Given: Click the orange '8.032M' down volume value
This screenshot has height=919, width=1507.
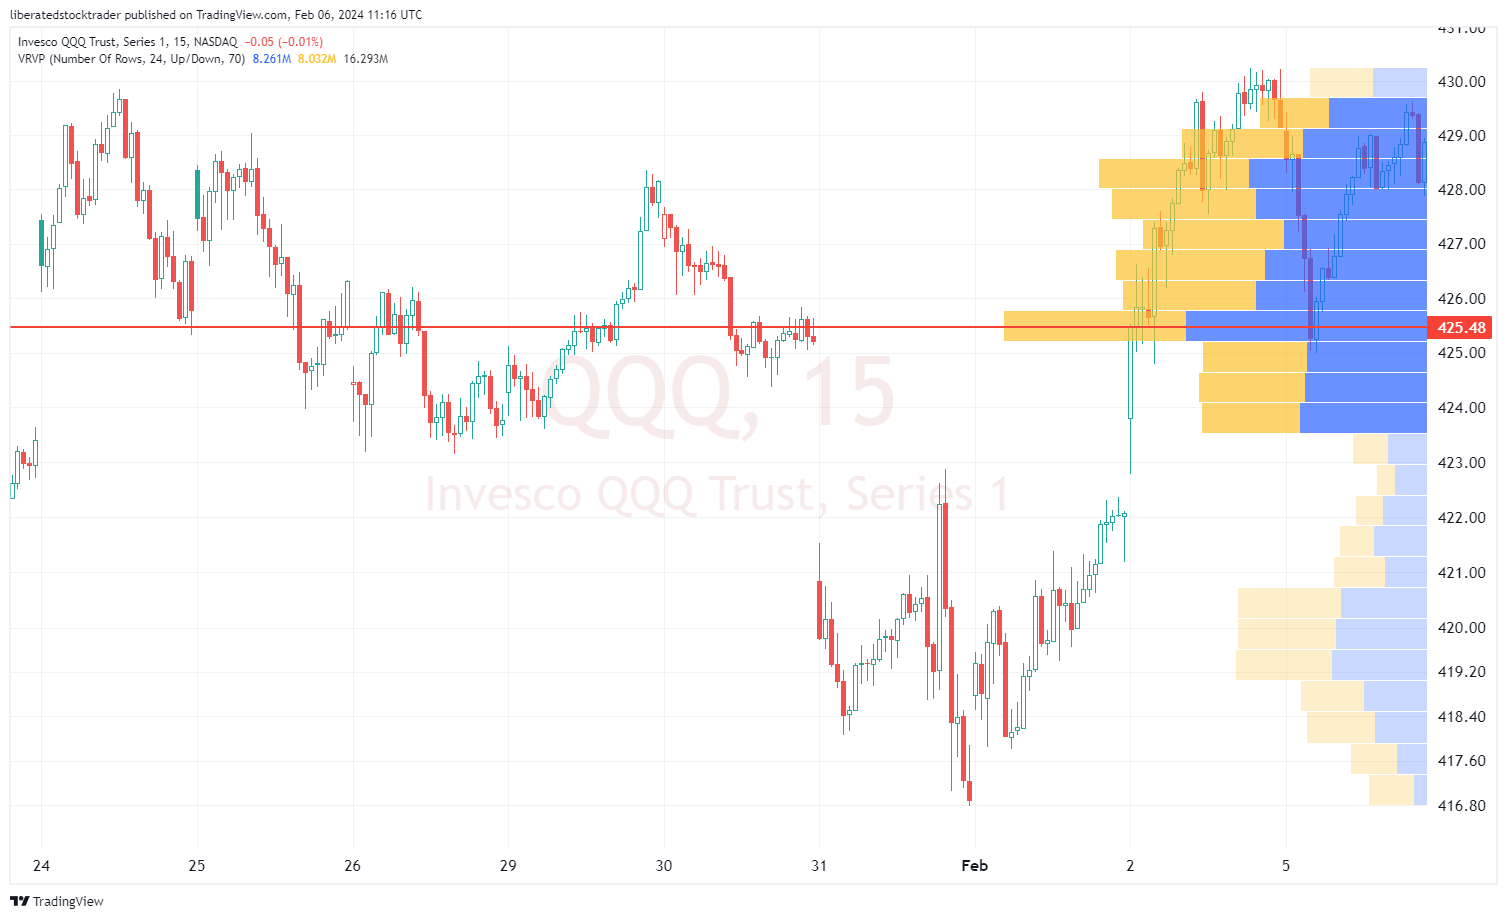Looking at the screenshot, I should 317,59.
